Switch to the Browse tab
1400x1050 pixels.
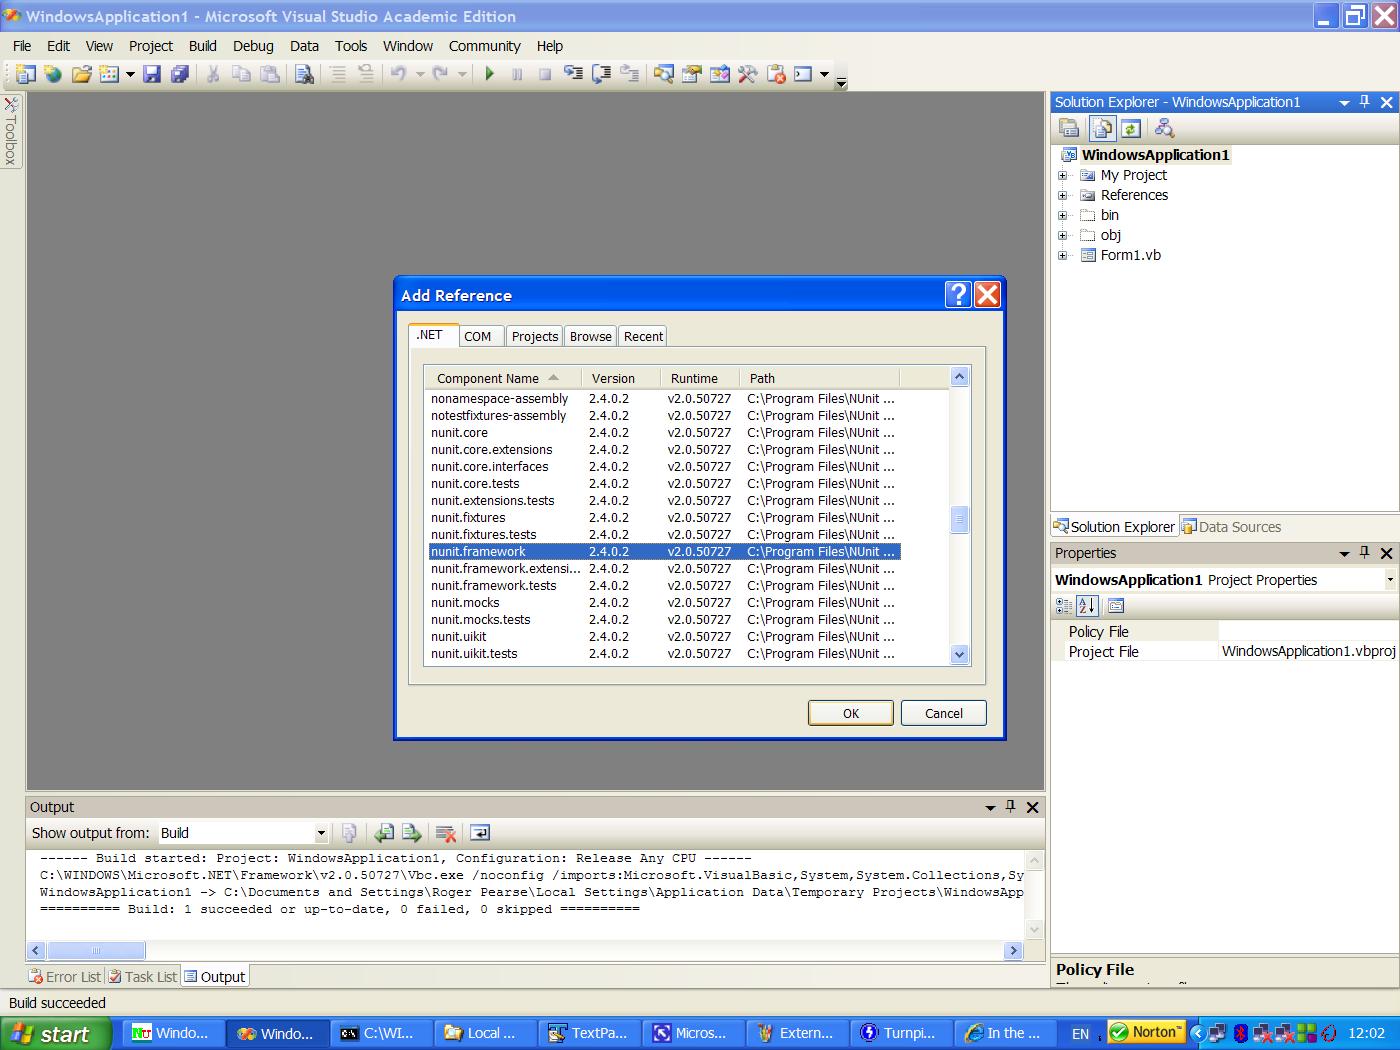click(x=591, y=336)
